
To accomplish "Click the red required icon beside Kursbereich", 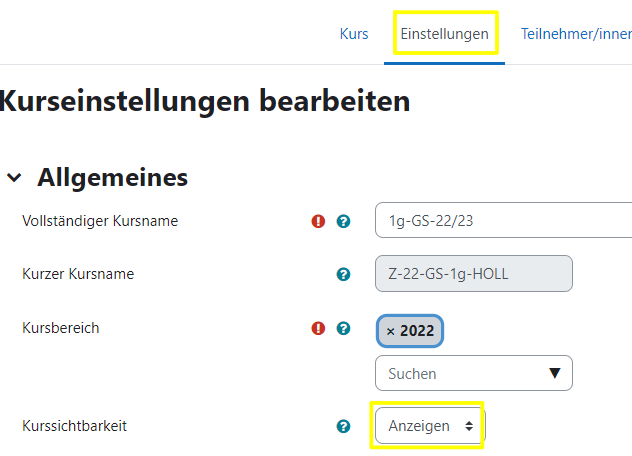I will click(x=319, y=328).
